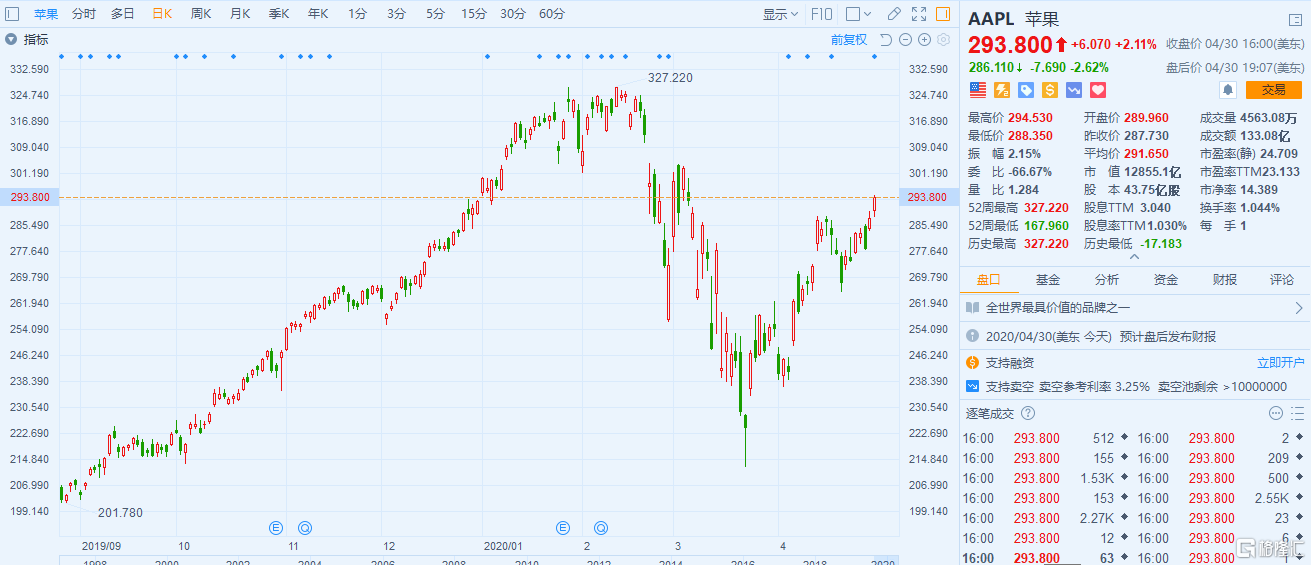Select the 年K yearly candlestick view
This screenshot has height=565, width=1311.
(x=318, y=14)
